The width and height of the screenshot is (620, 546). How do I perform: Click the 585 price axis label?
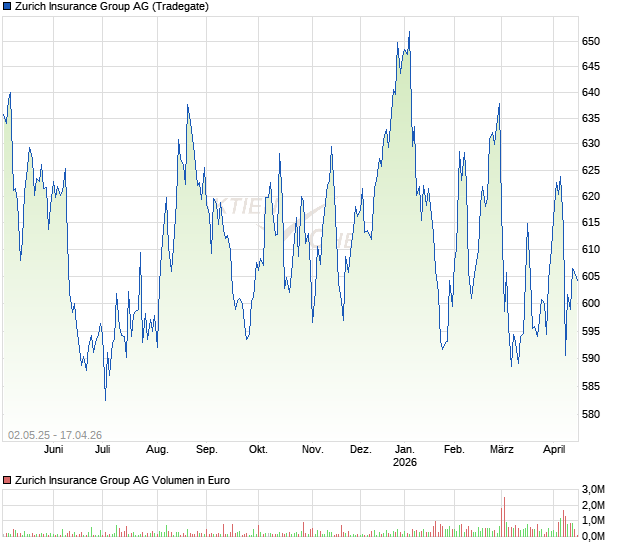591,386
